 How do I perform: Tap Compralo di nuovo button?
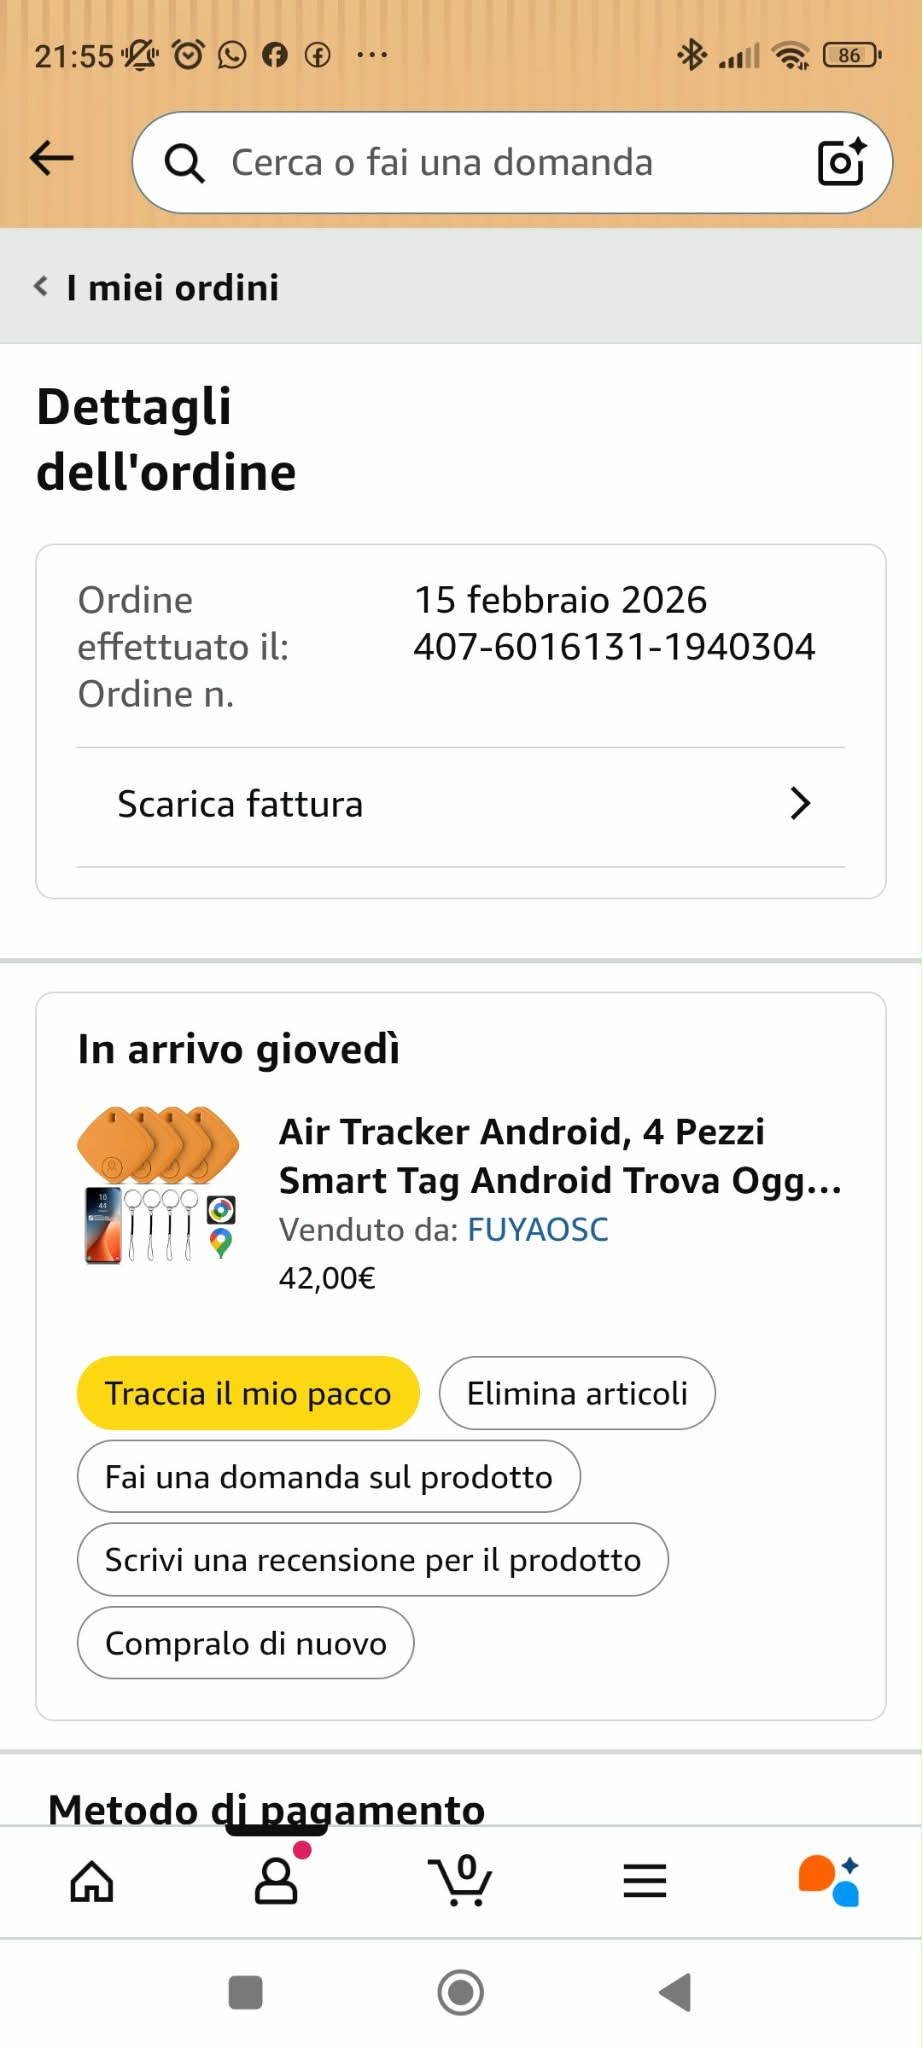[245, 1643]
